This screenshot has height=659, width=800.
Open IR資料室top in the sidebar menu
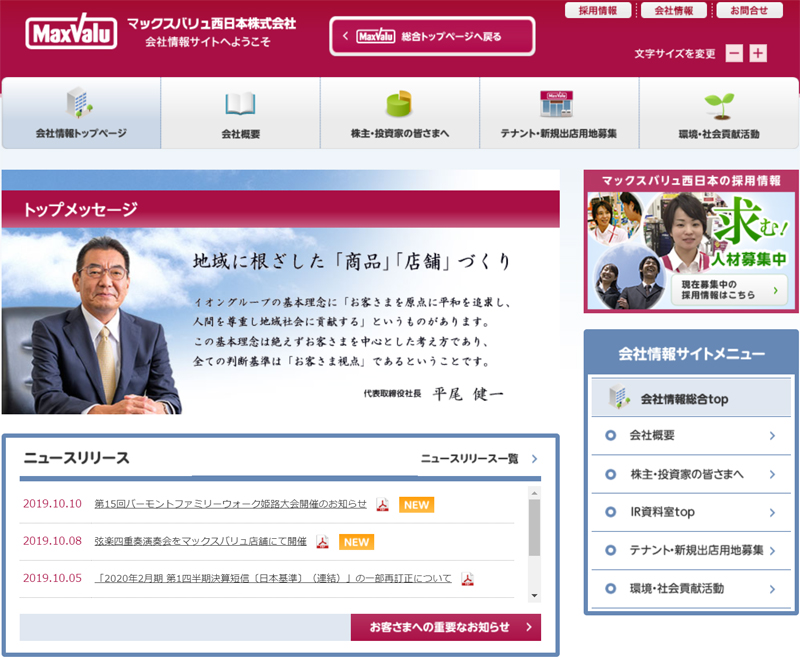tap(691, 513)
